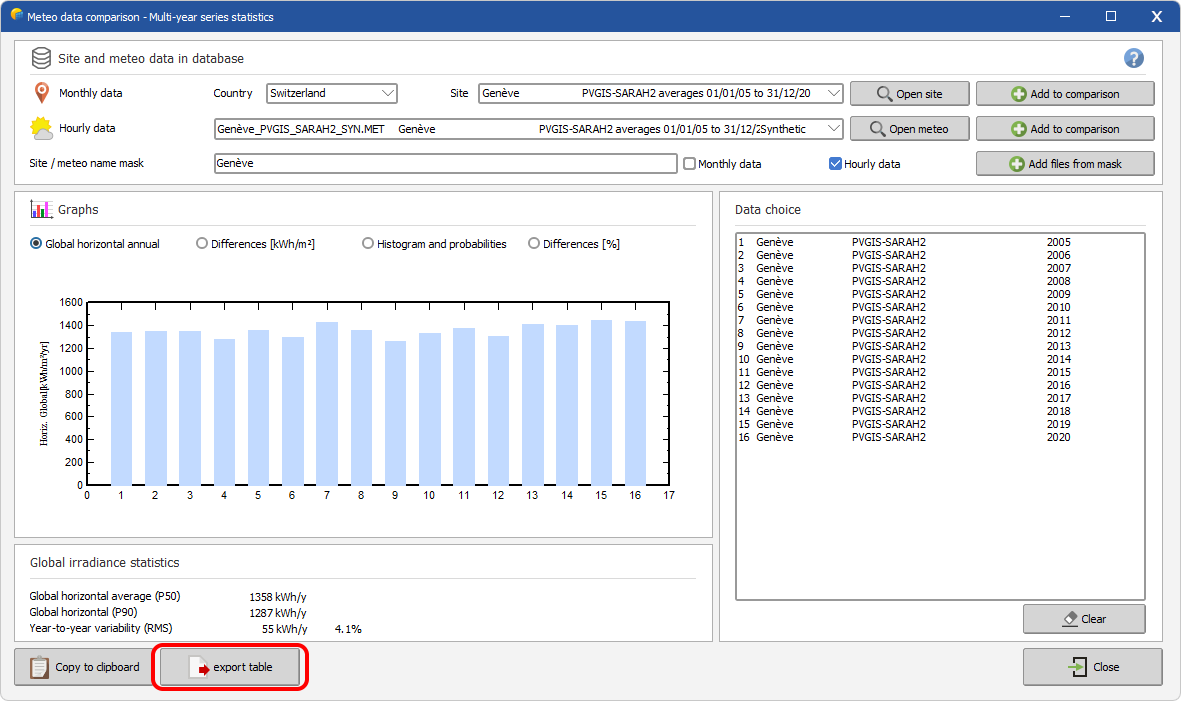Select row 7 Genève 2011 in Data choice
The width and height of the screenshot is (1181, 701).
click(x=940, y=320)
